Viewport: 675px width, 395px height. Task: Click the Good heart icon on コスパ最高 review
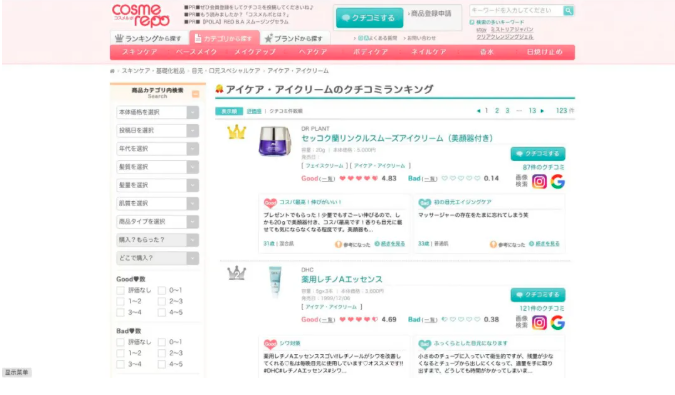click(x=270, y=203)
